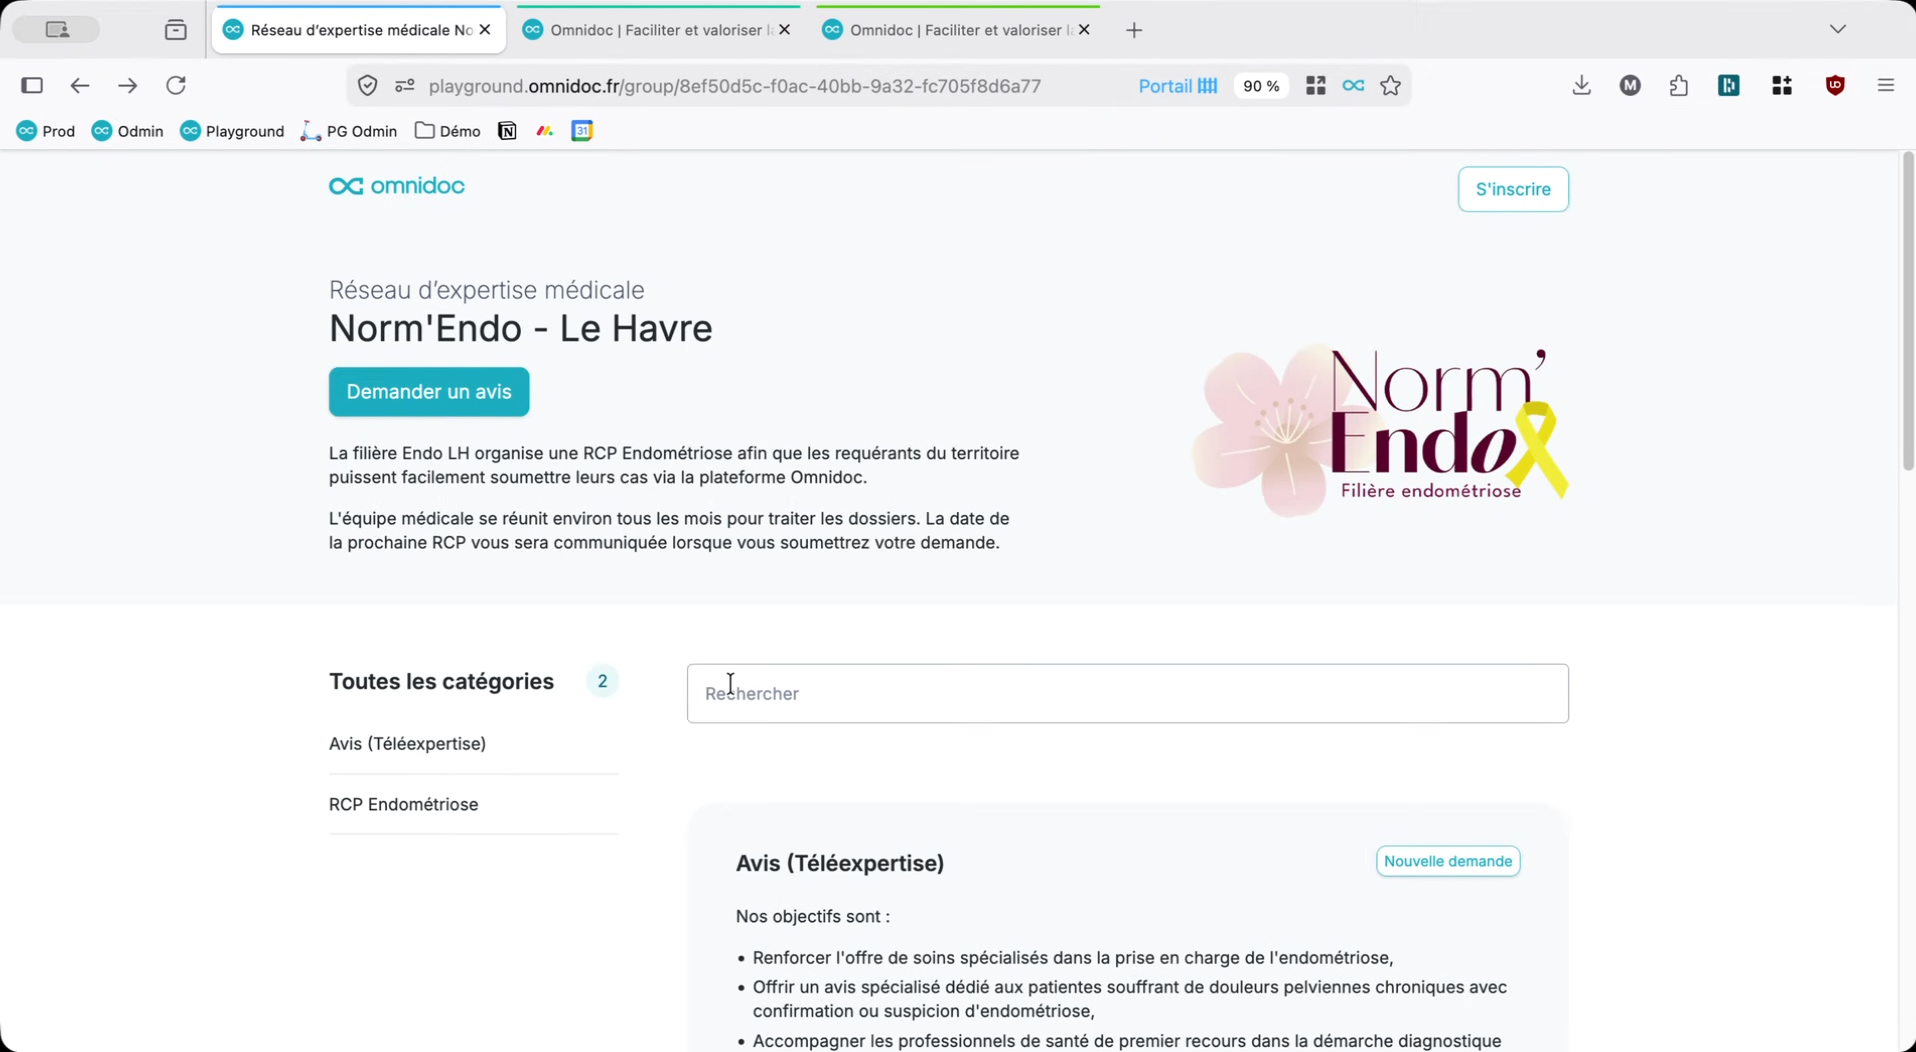Viewport: 1916px width, 1052px height.
Task: Open the downloads panel
Action: point(1581,86)
